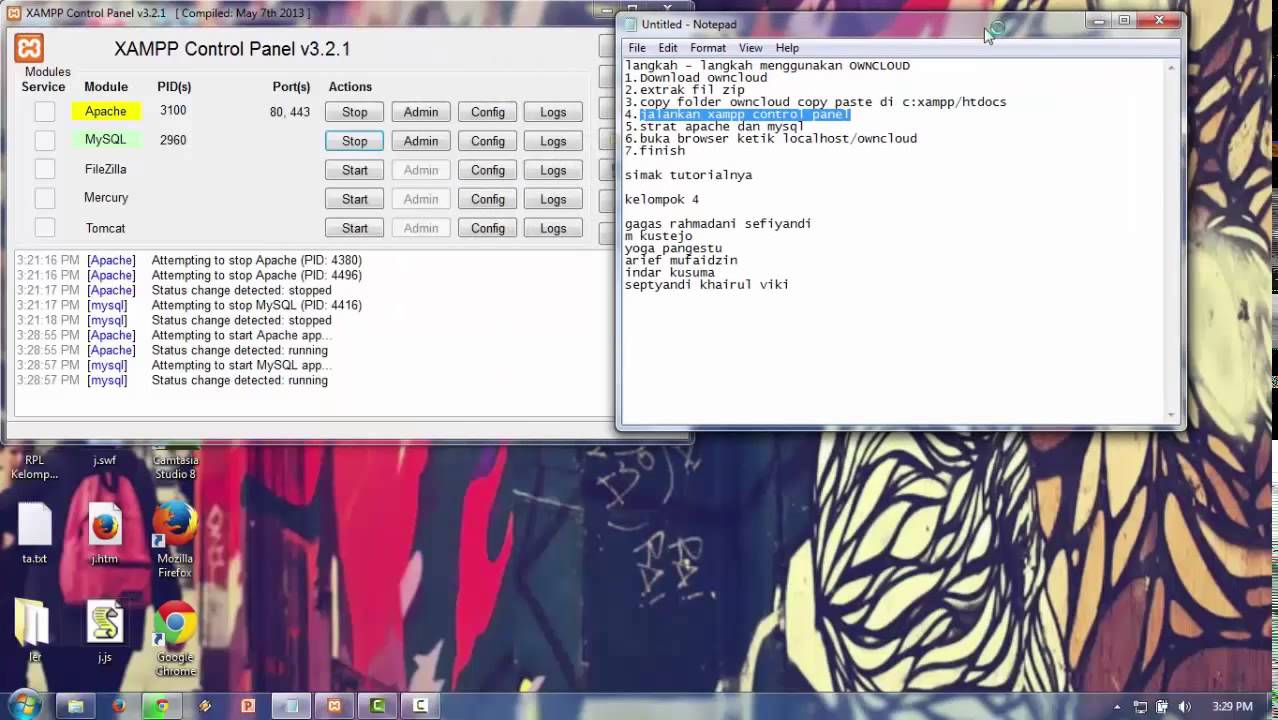Viewport: 1278px width, 720px height.
Task: Stop the MySQL module
Action: click(x=354, y=141)
